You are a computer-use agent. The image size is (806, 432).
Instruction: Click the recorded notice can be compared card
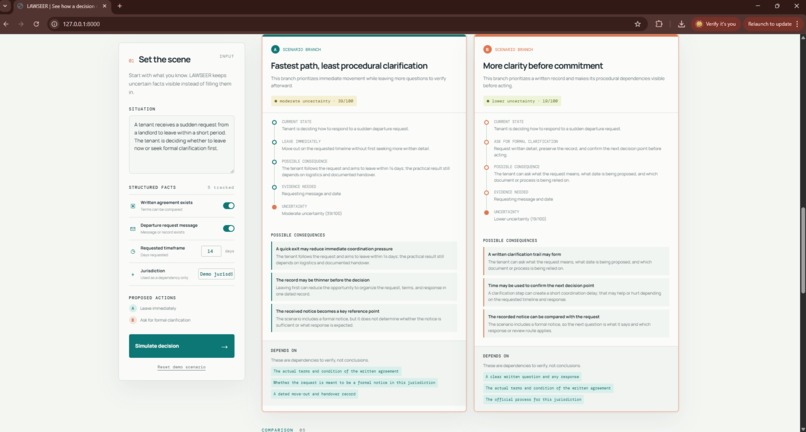click(576, 324)
